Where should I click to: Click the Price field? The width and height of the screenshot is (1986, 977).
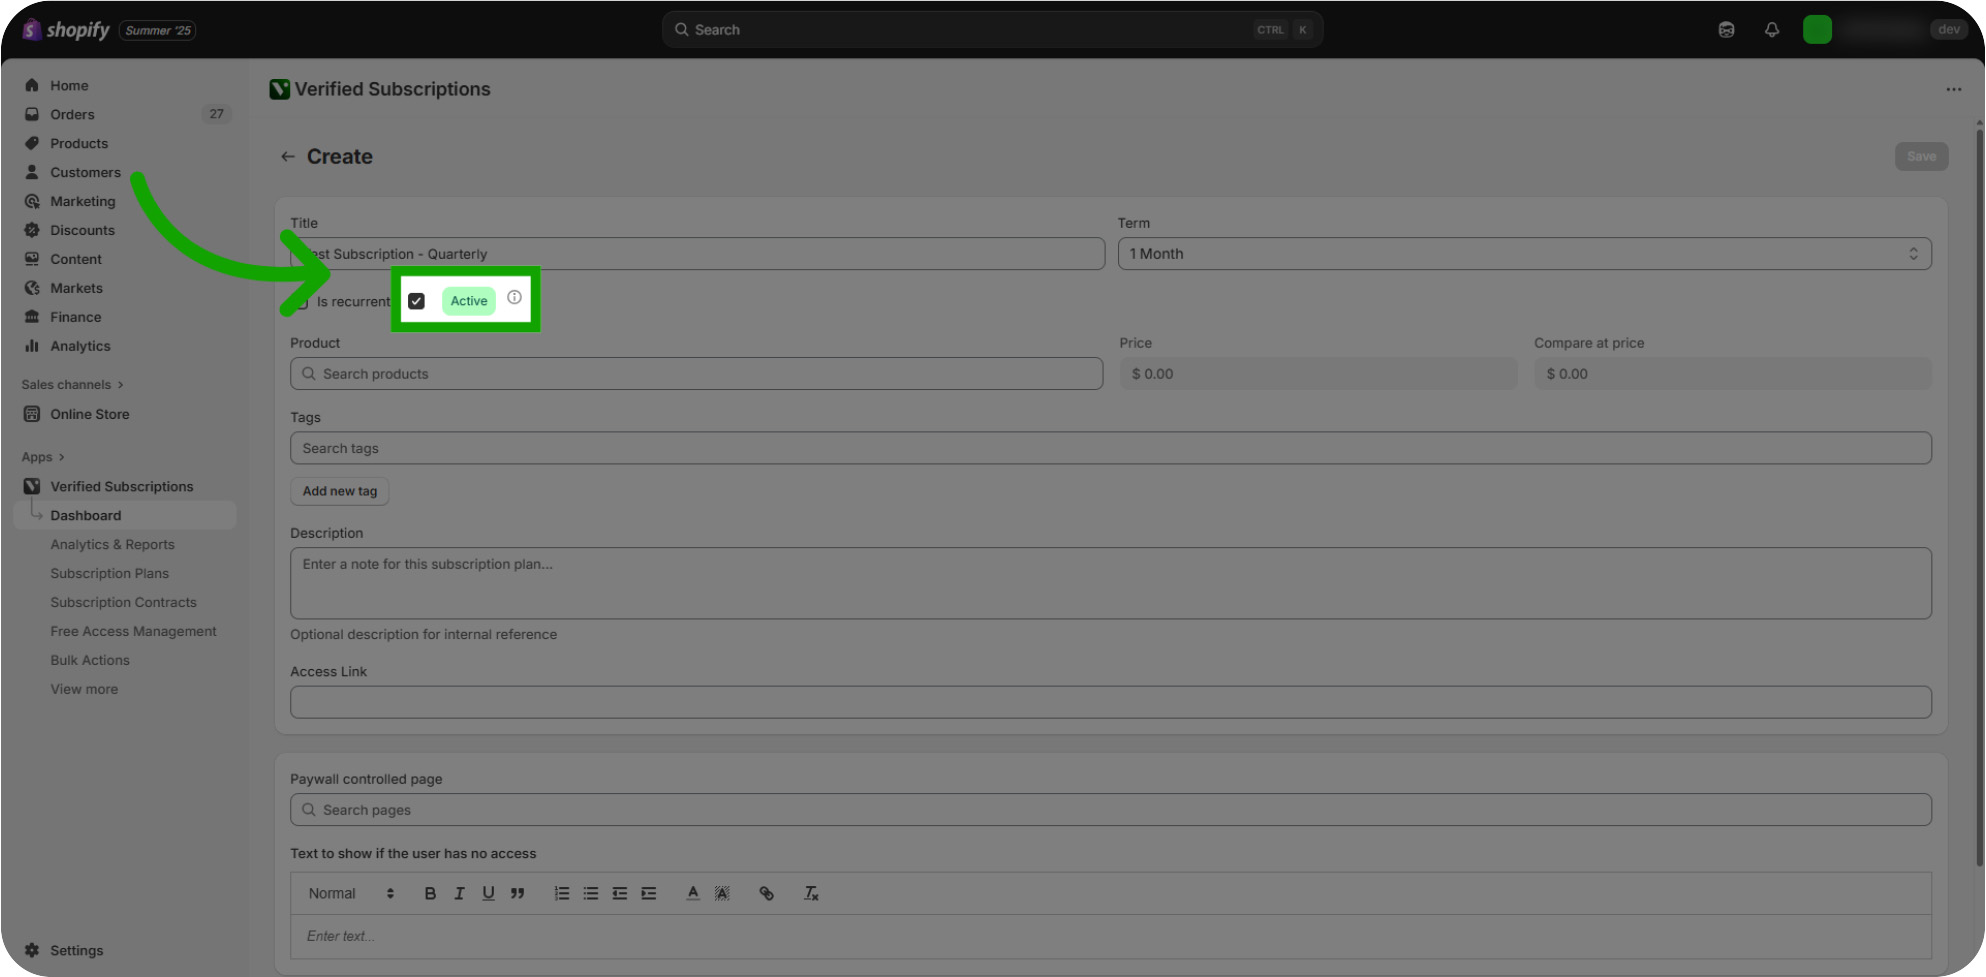[x=1318, y=374]
